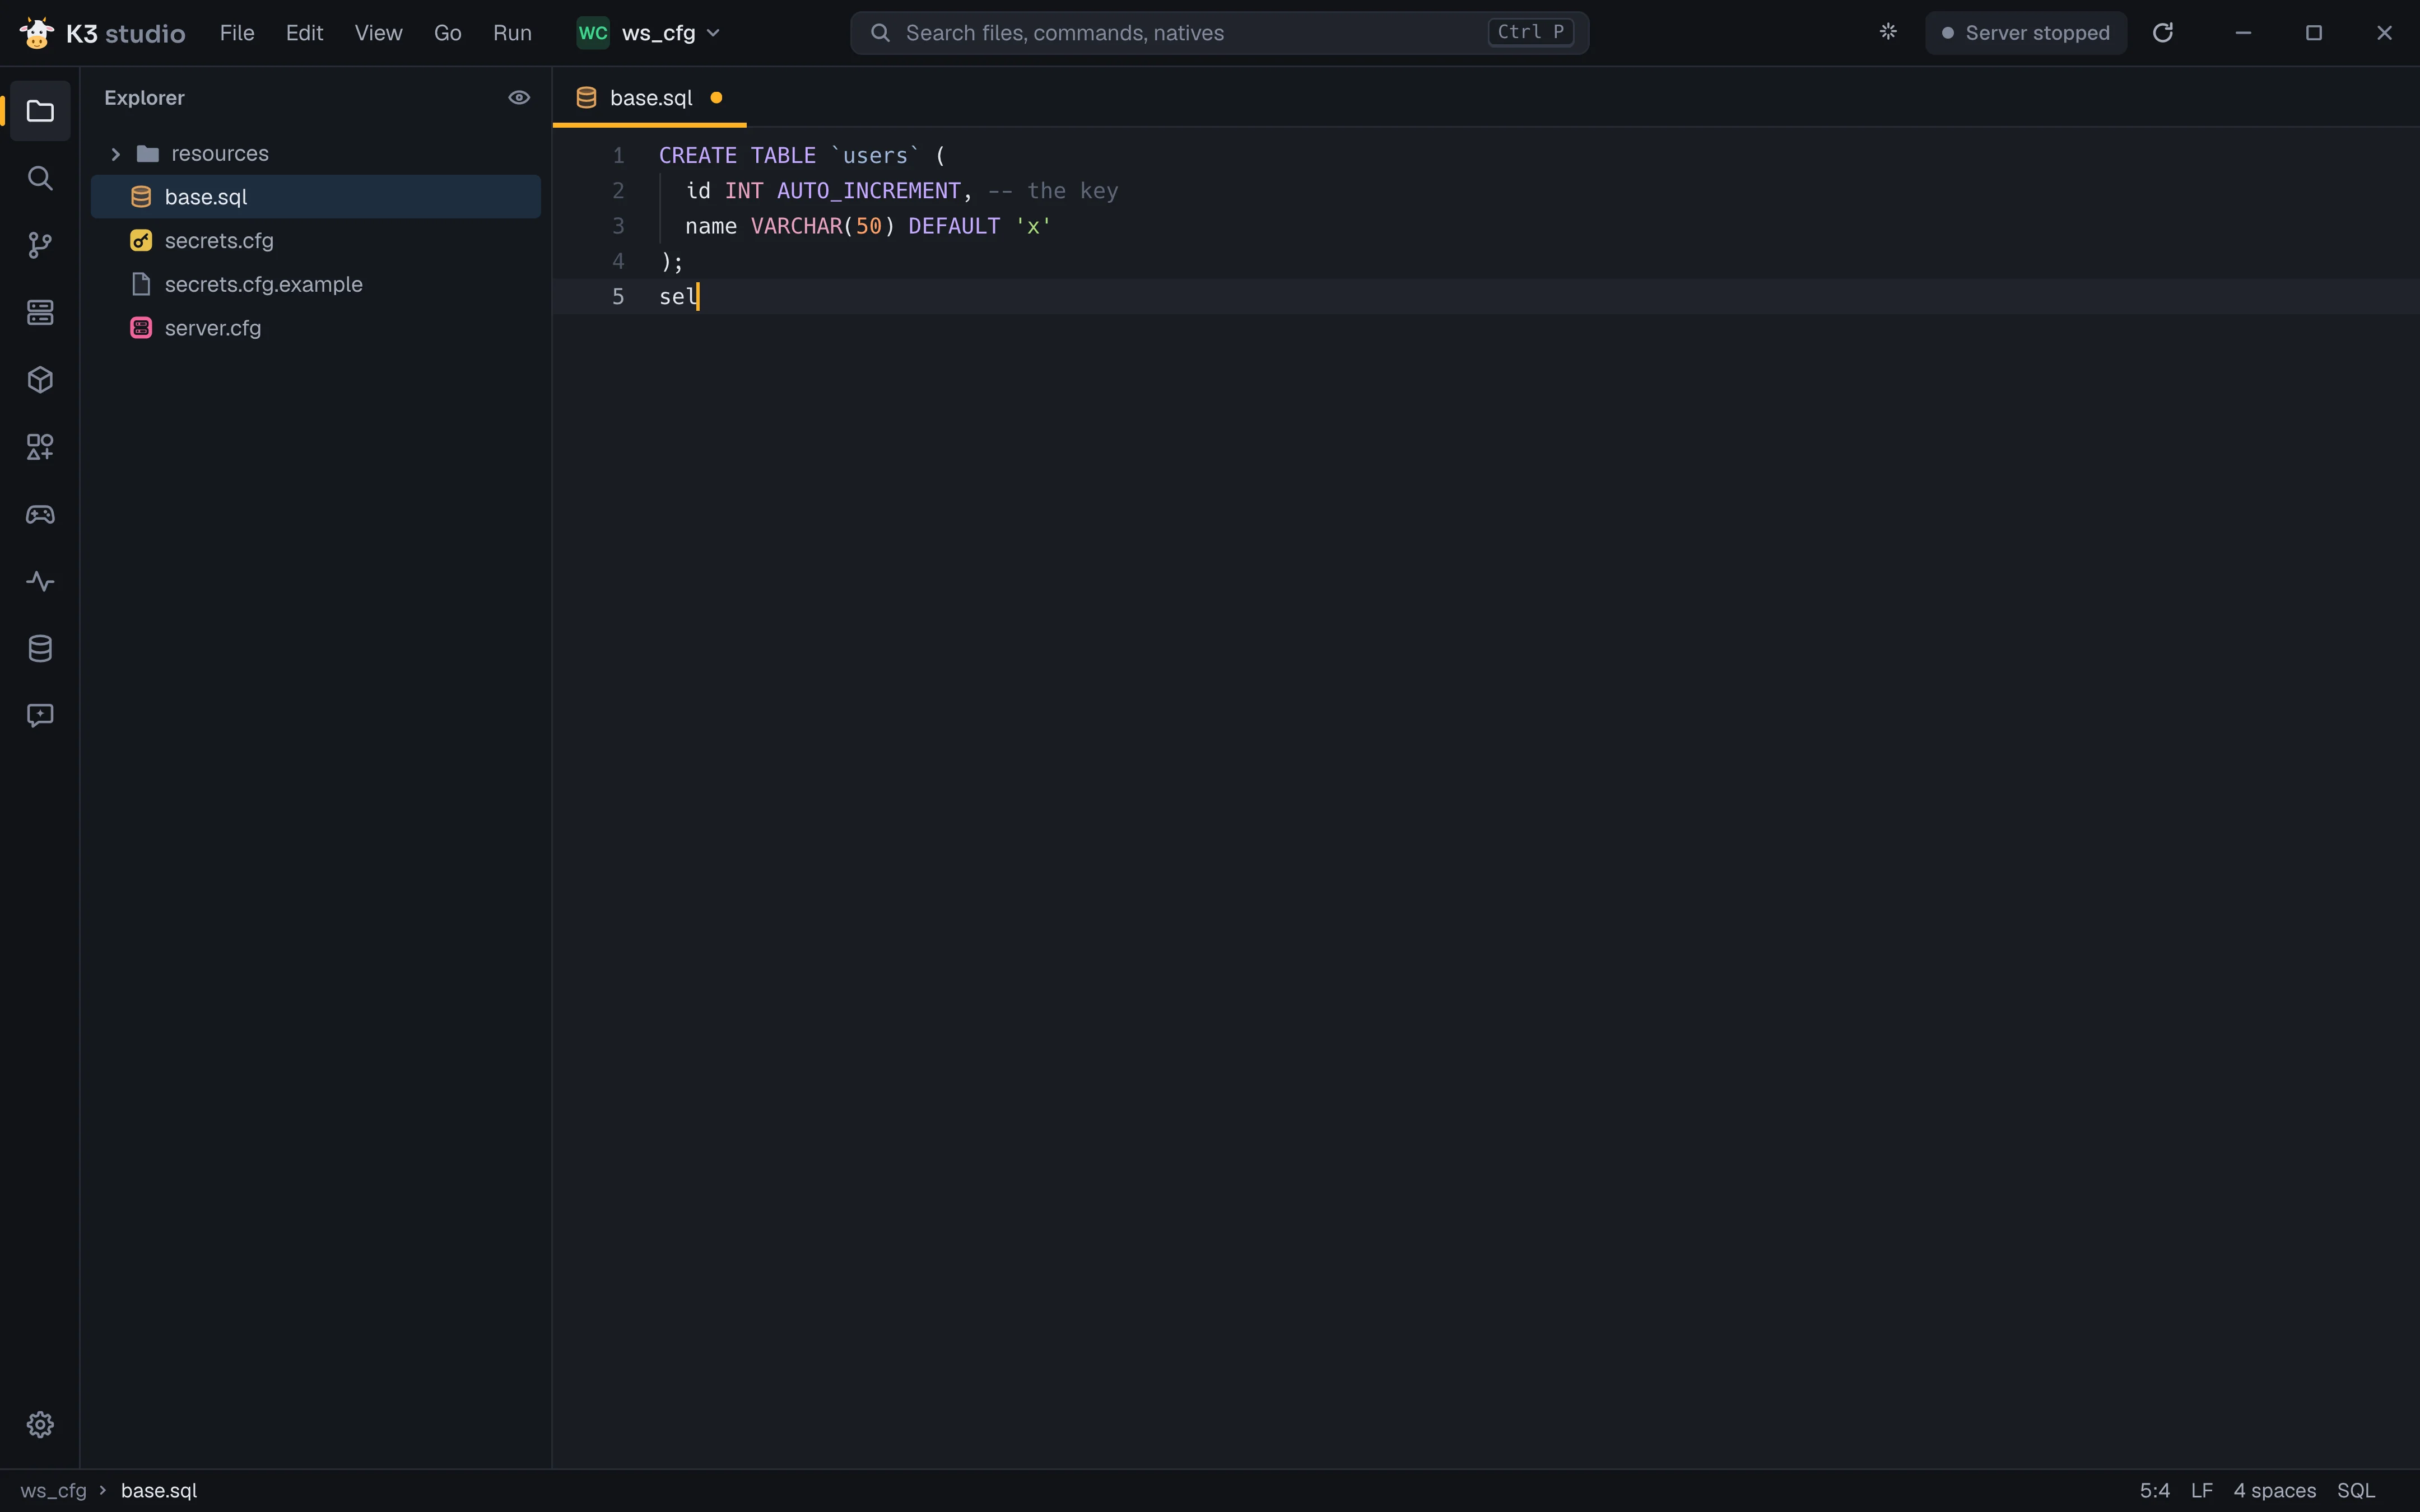Open the activity pulse icon in sidebar
This screenshot has width=2420, height=1512.
pyautogui.click(x=40, y=581)
